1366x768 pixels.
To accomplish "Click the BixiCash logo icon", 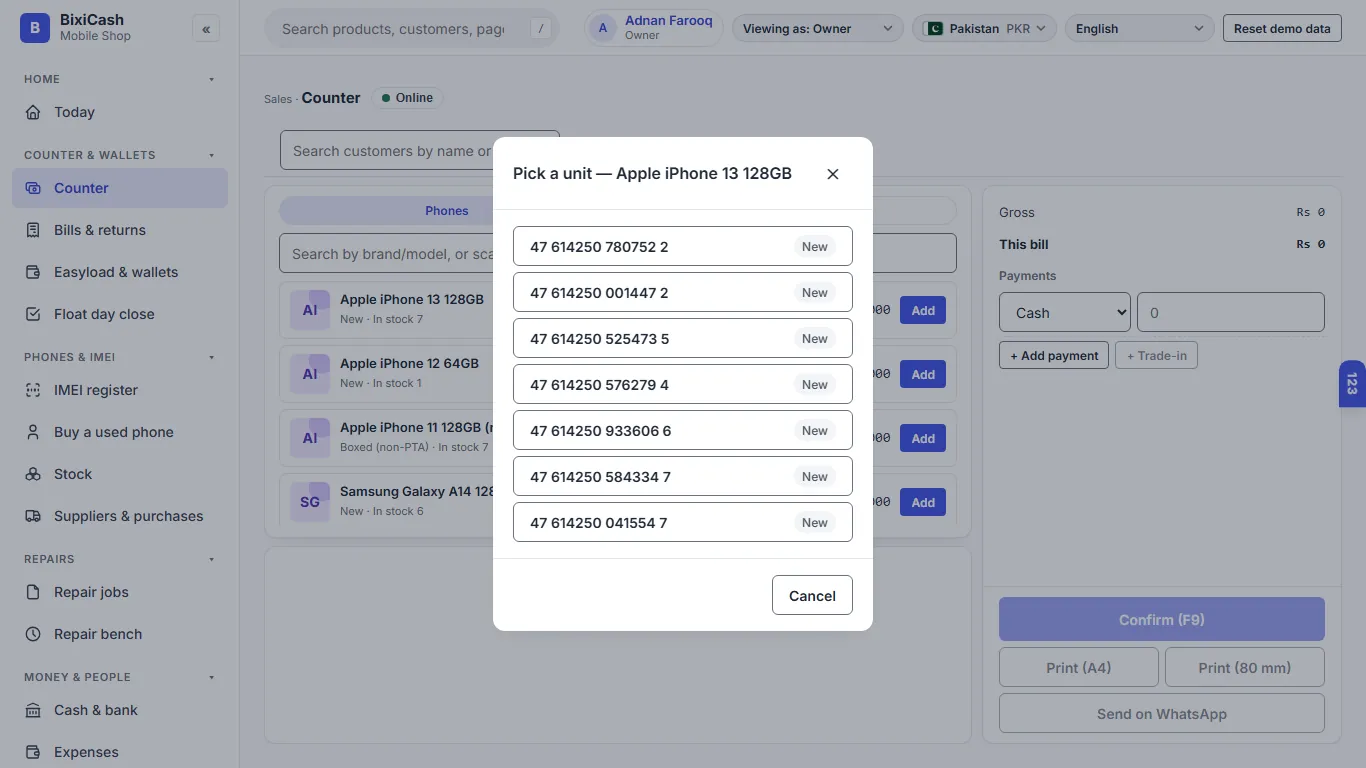I will coord(34,28).
